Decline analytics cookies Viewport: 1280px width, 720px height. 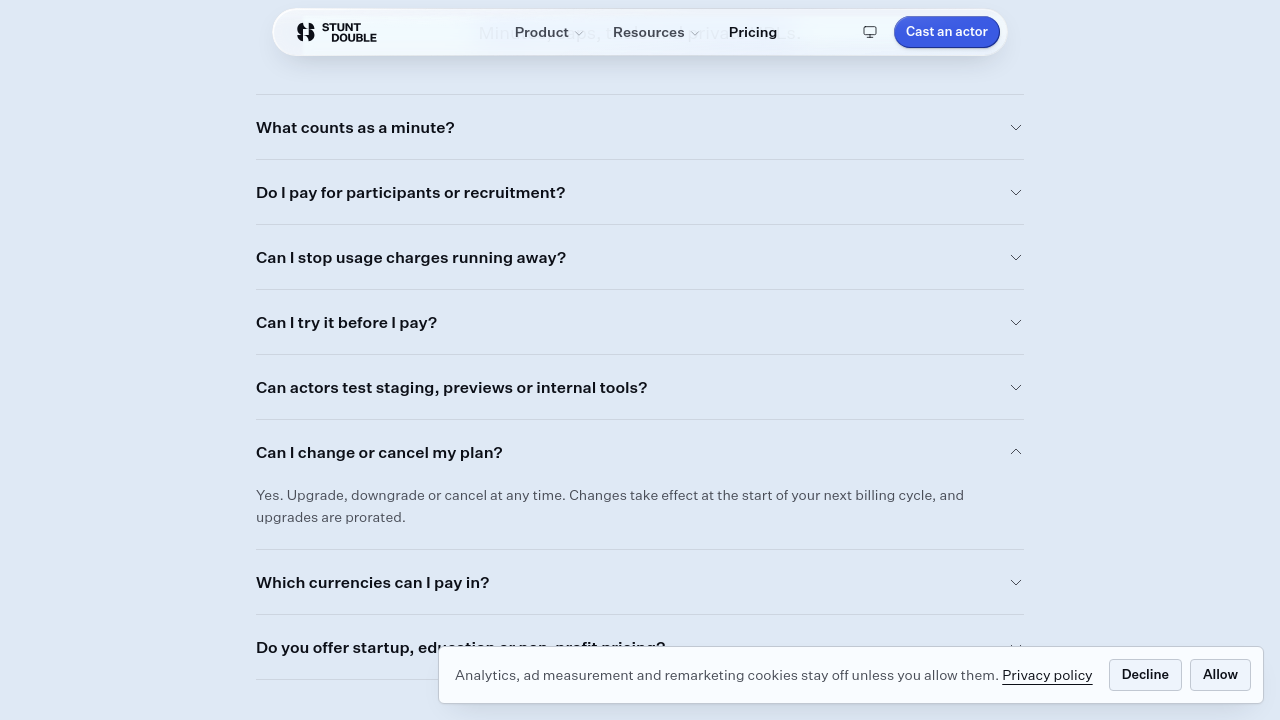pyautogui.click(x=1145, y=675)
